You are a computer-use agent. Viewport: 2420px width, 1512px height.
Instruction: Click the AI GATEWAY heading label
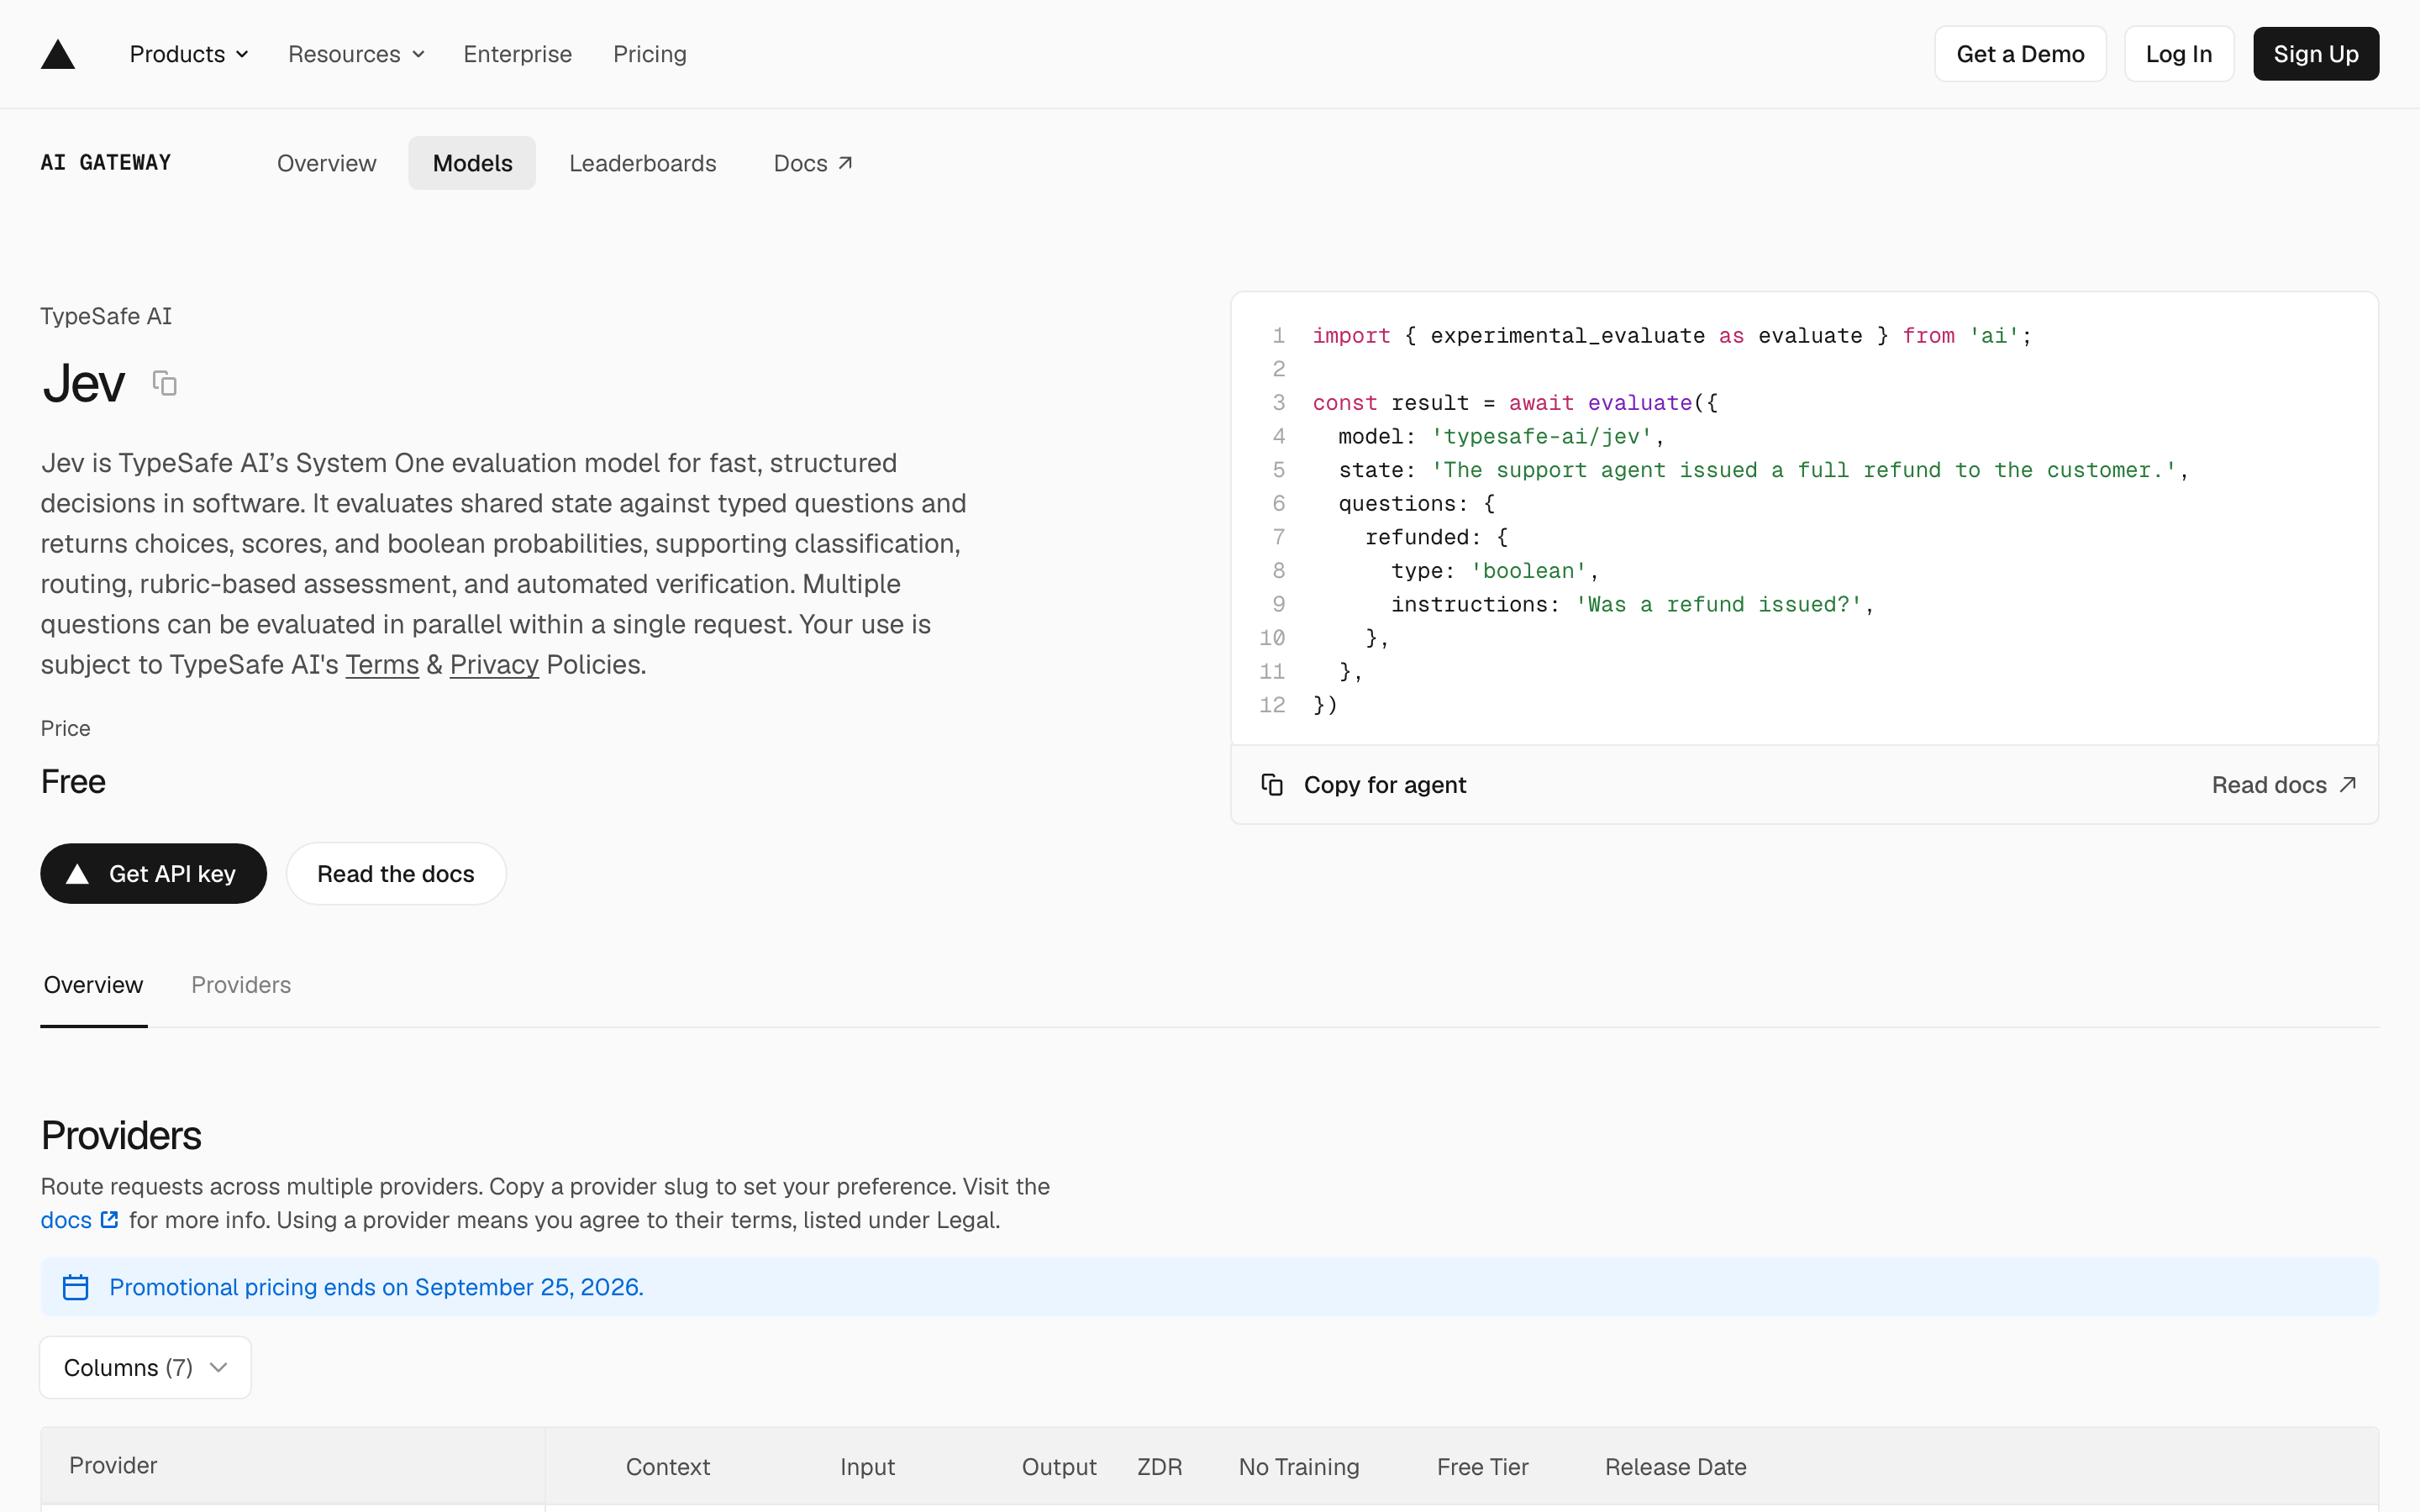tap(106, 163)
